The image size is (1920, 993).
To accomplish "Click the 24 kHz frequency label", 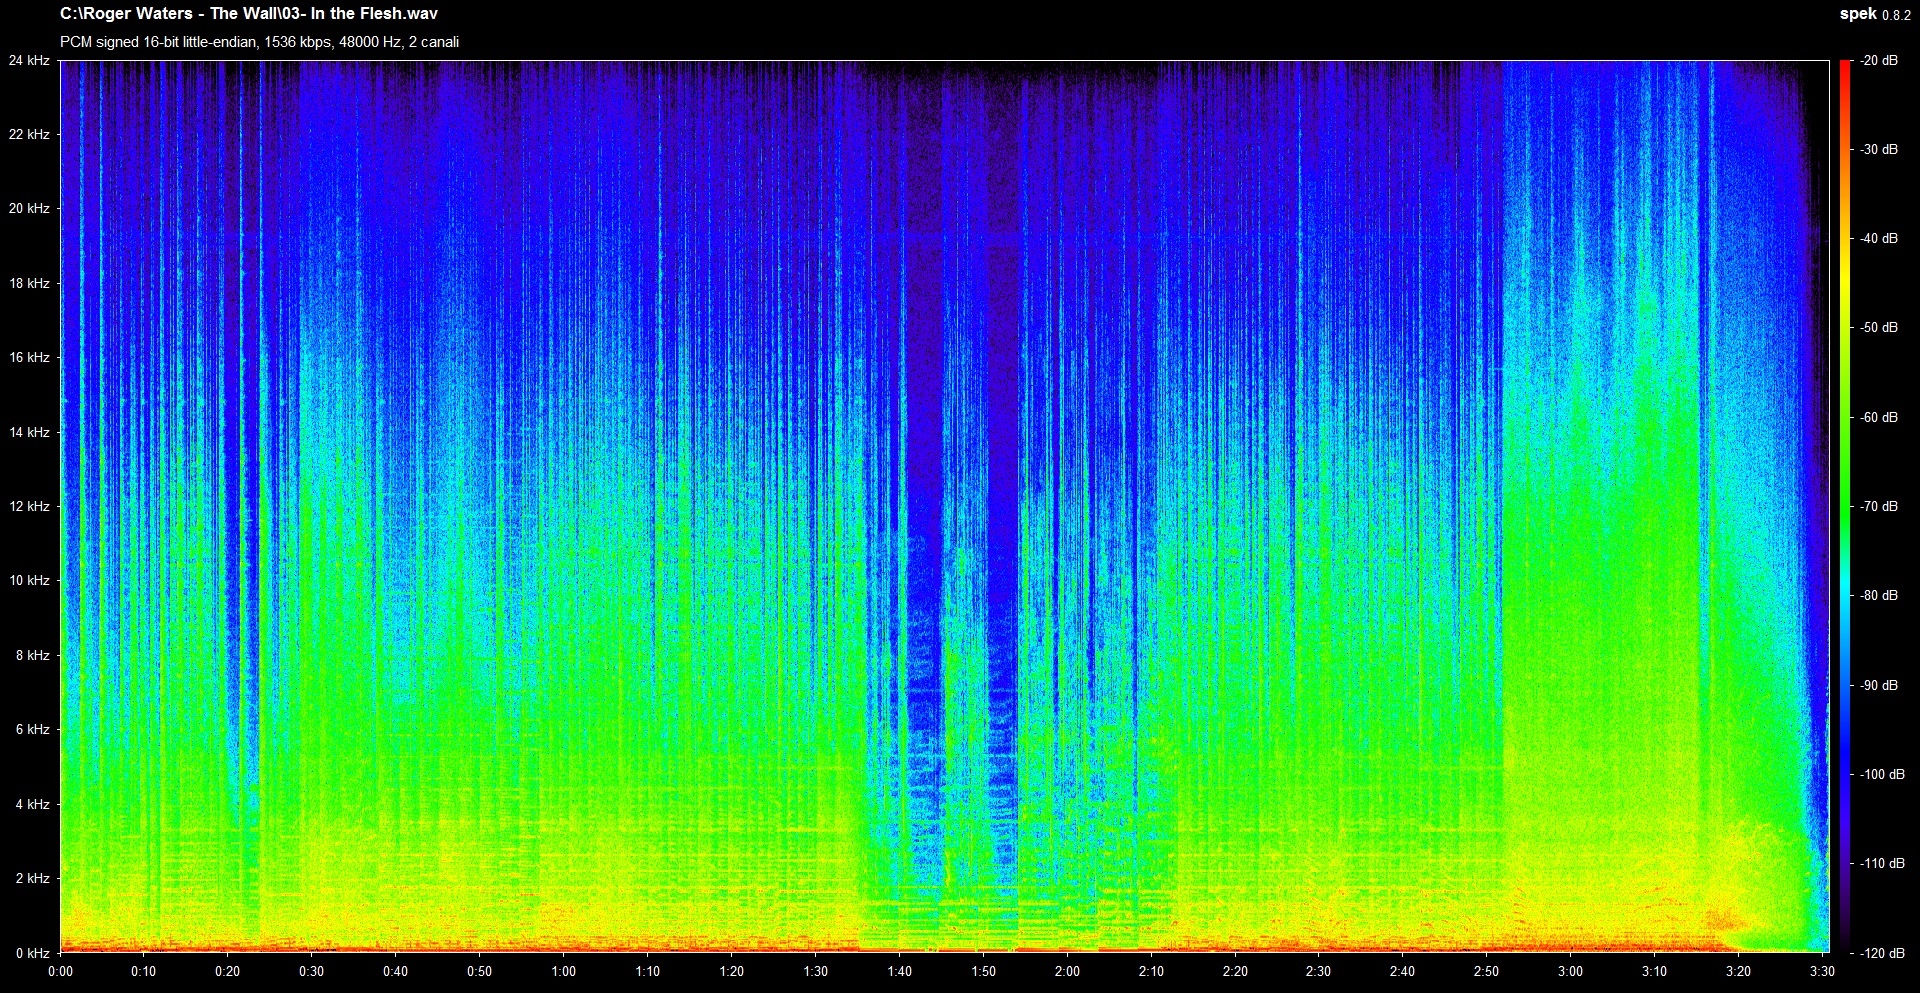I will click(x=29, y=61).
